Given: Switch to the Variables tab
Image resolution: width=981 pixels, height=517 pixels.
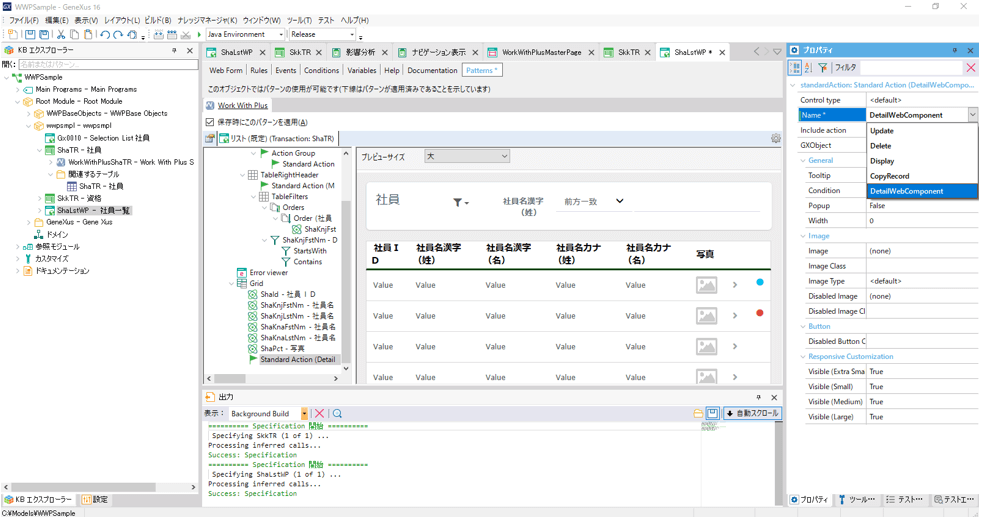Looking at the screenshot, I should pos(362,71).
